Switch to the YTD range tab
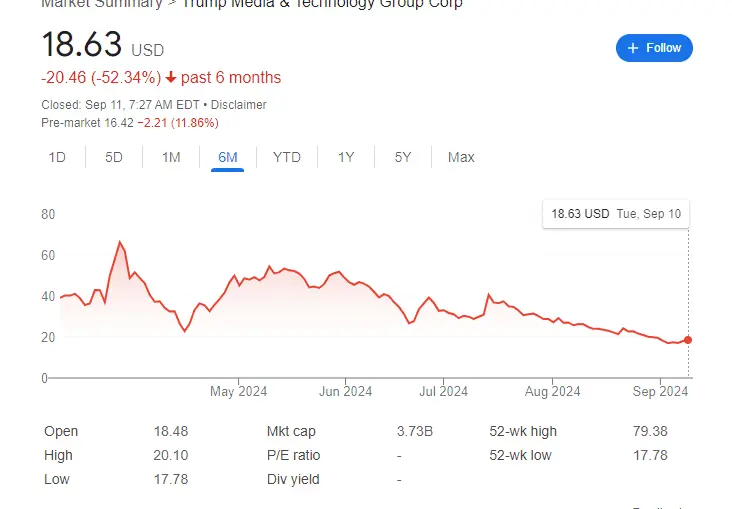The width and height of the screenshot is (732, 509). pyautogui.click(x=287, y=157)
